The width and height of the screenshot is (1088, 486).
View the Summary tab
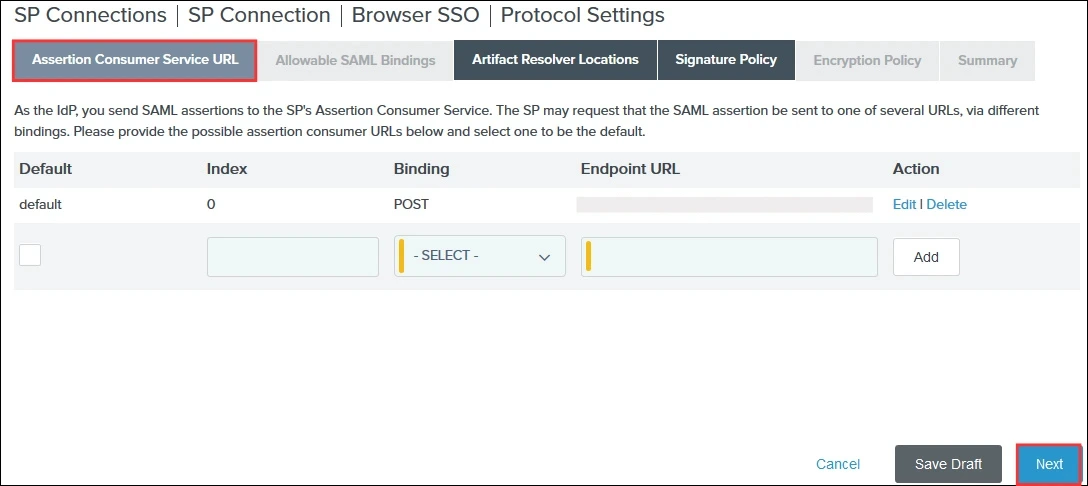coord(987,60)
